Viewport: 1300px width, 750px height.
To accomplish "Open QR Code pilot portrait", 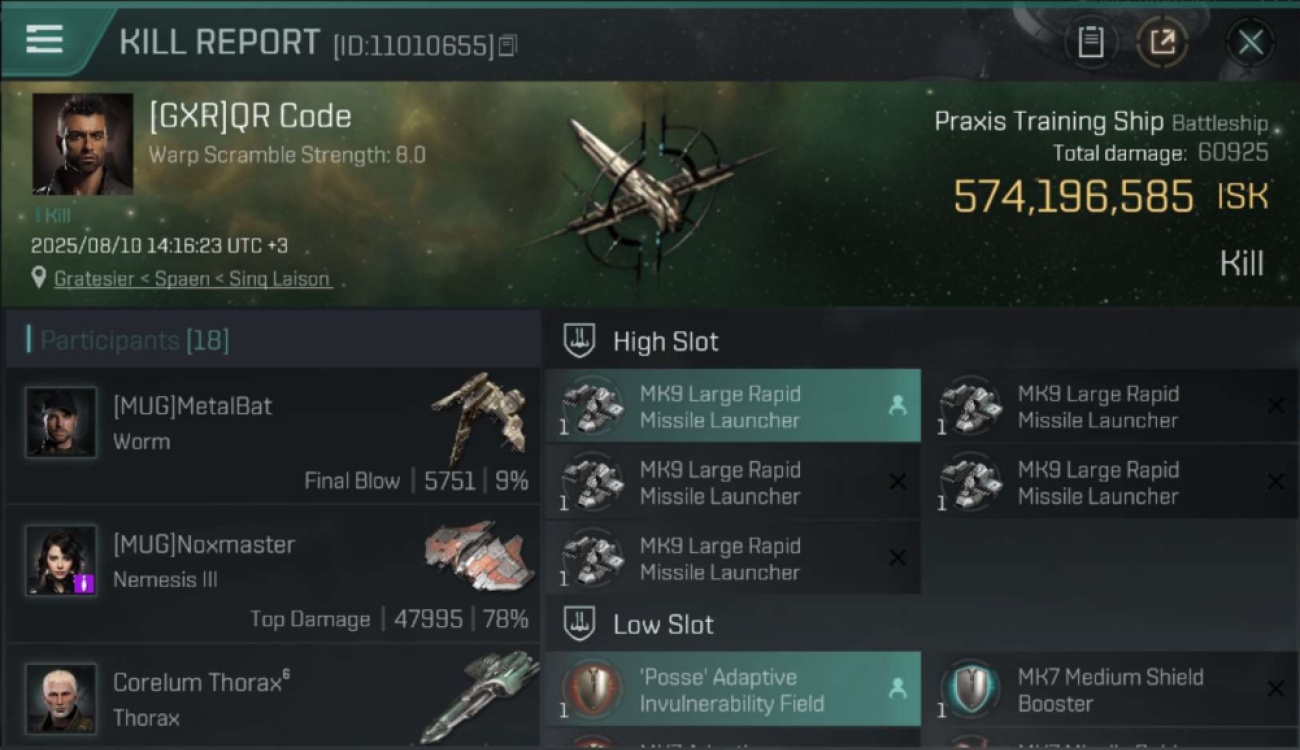I will [x=83, y=144].
